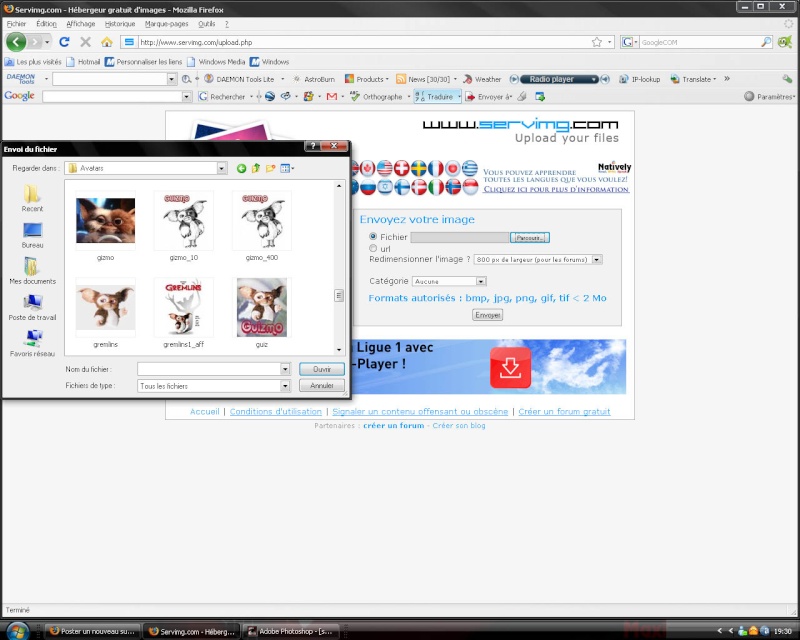Image resolution: width=800 pixels, height=640 pixels.
Task: Click Envoyer à in the Google toolbar
Action: pos(488,96)
